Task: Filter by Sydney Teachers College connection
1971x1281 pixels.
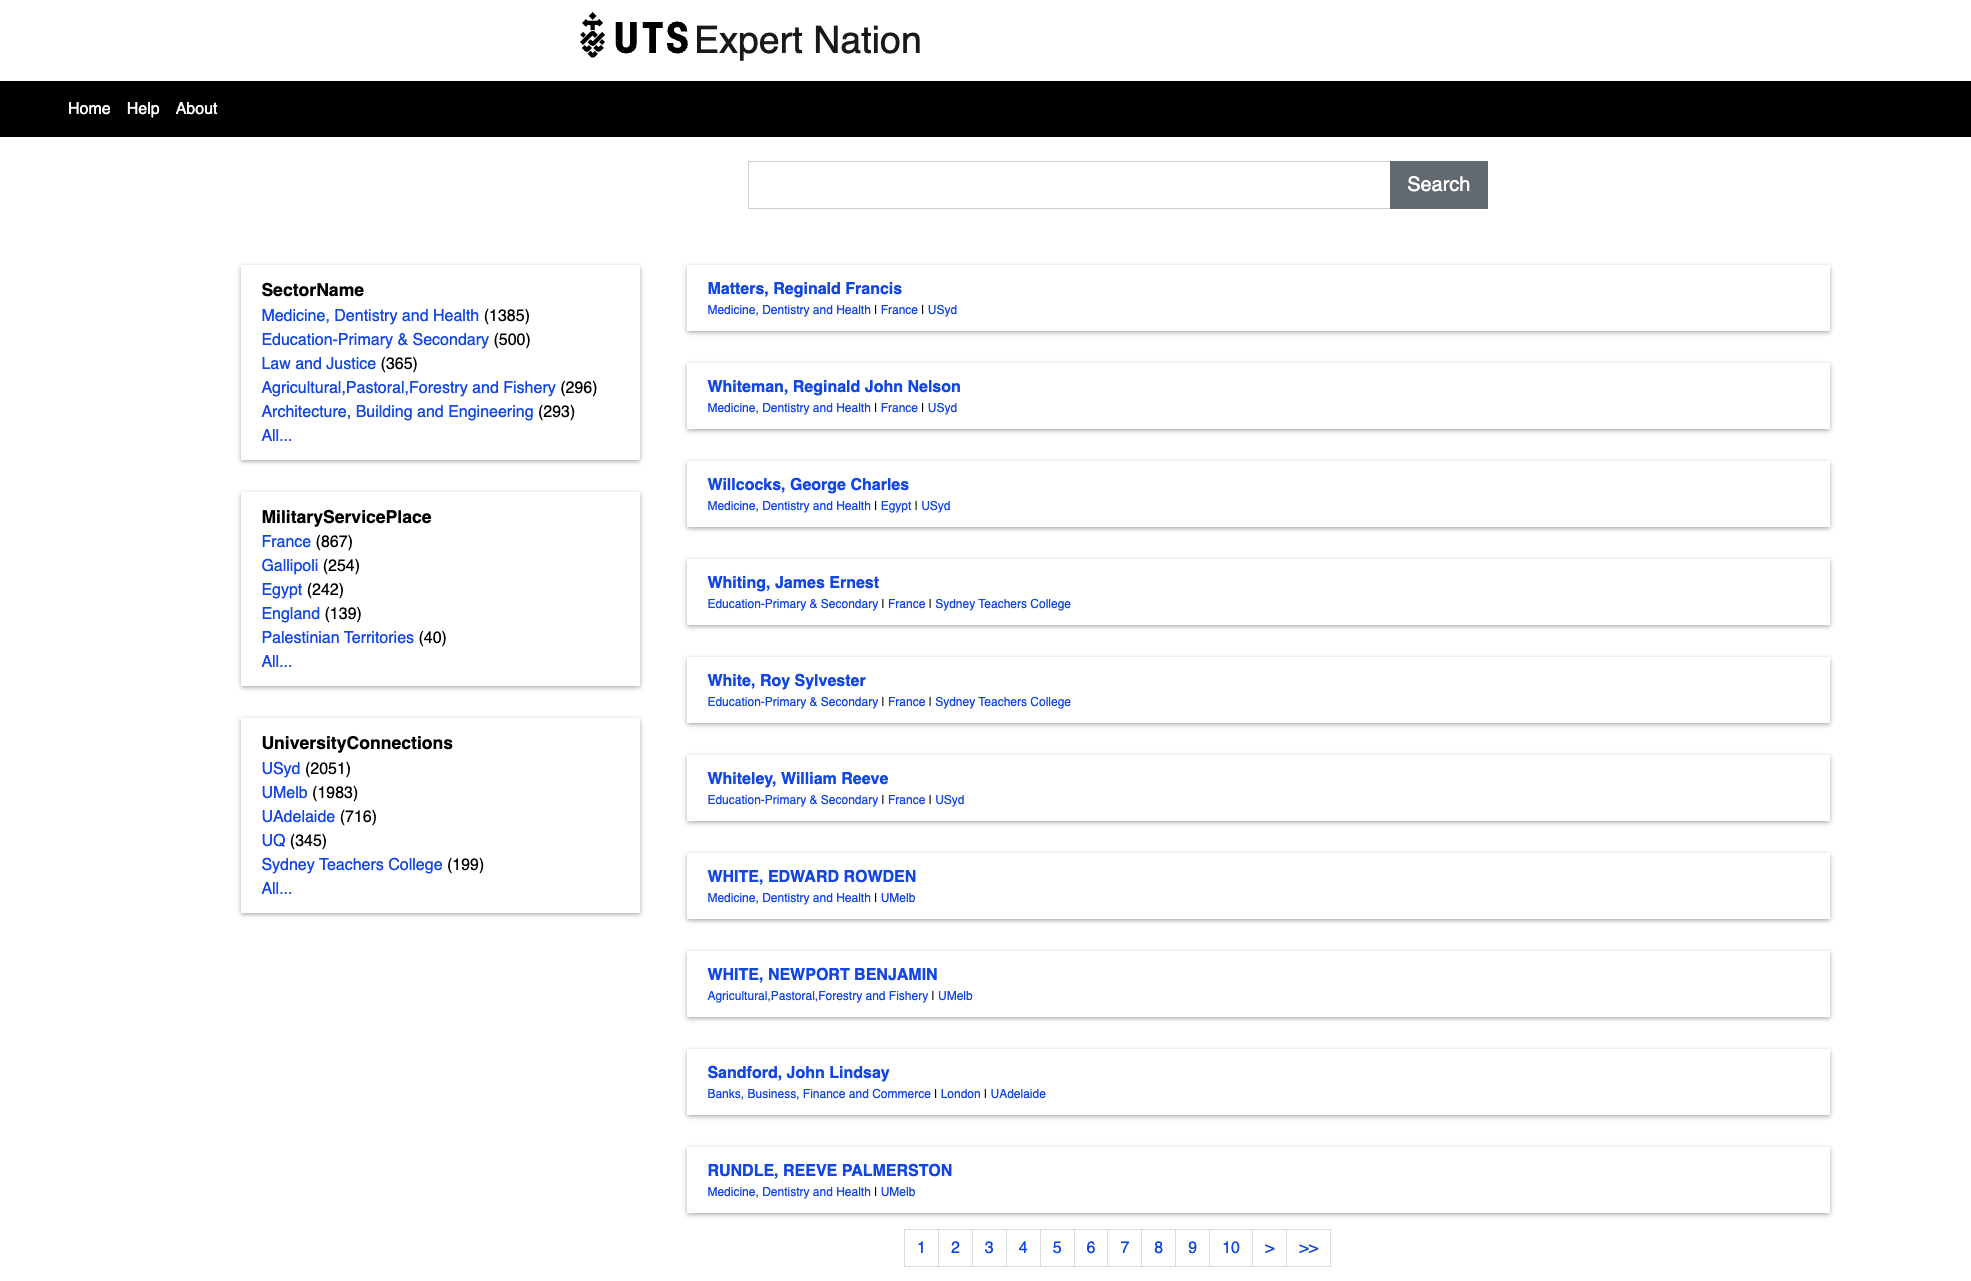Action: (x=352, y=864)
